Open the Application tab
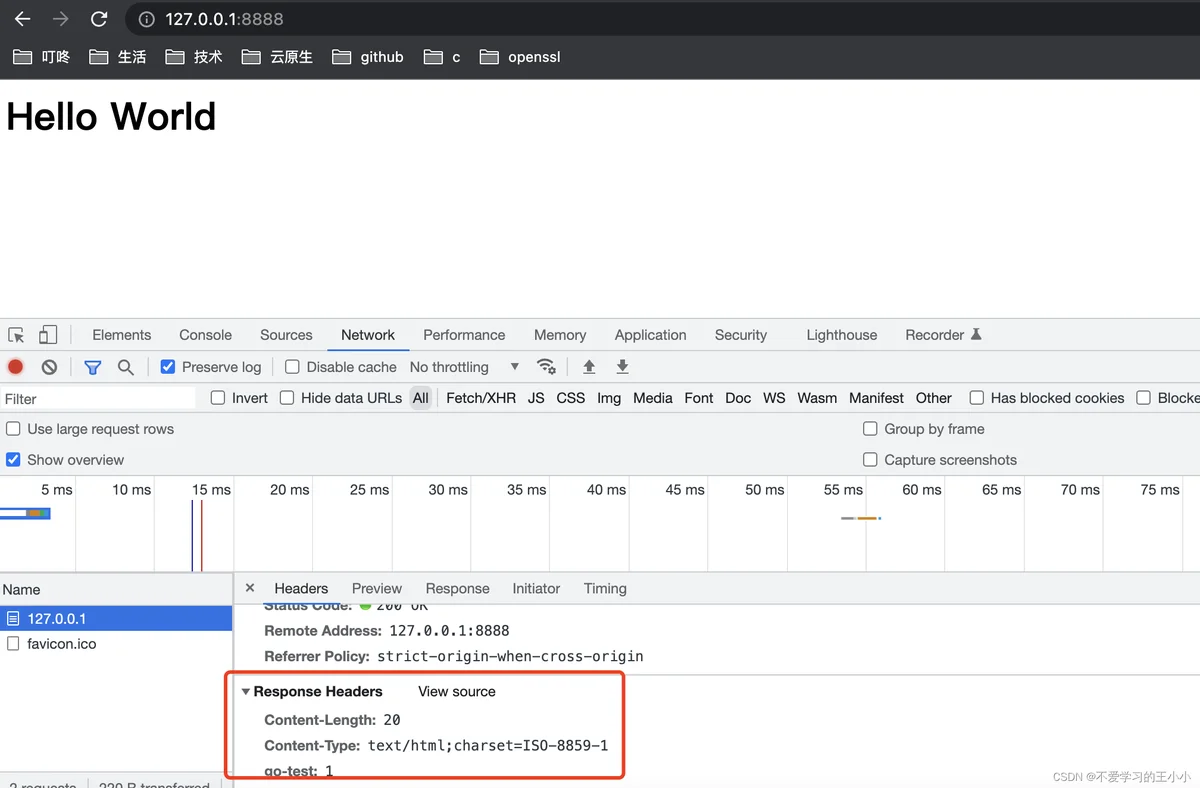Screen dimensions: 1200x788 pos(651,335)
